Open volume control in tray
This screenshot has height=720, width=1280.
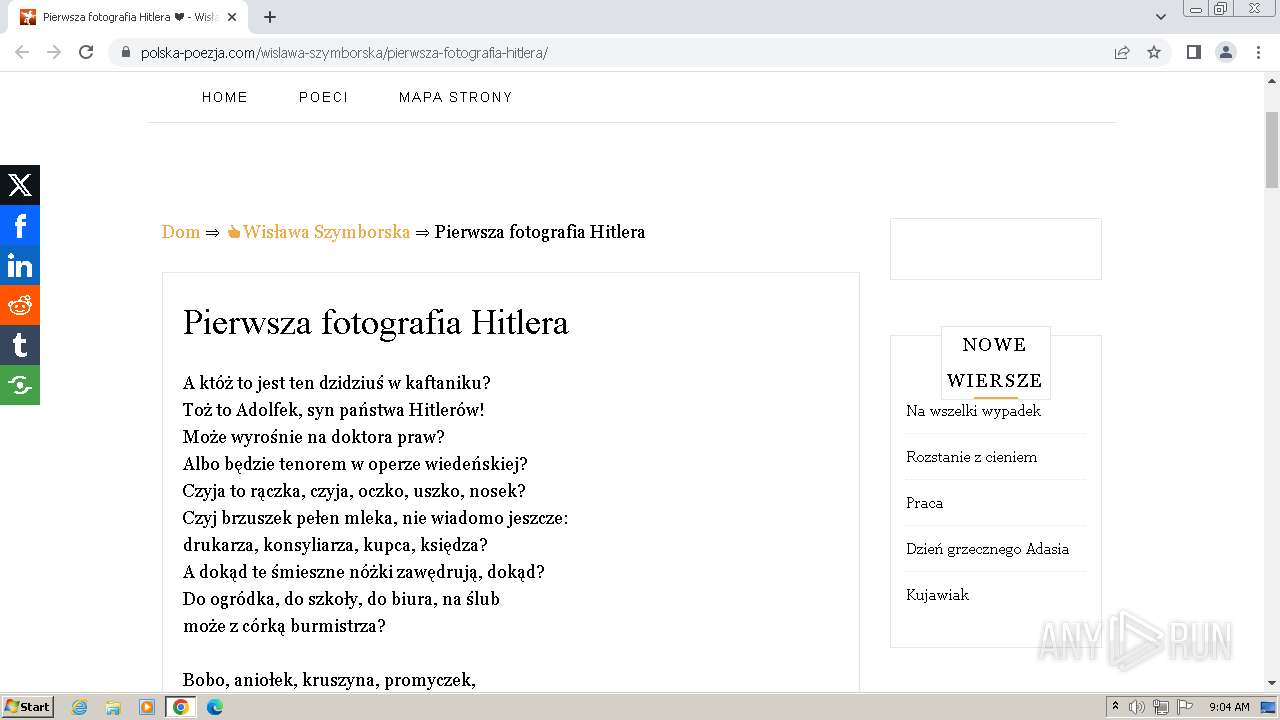click(x=1137, y=707)
